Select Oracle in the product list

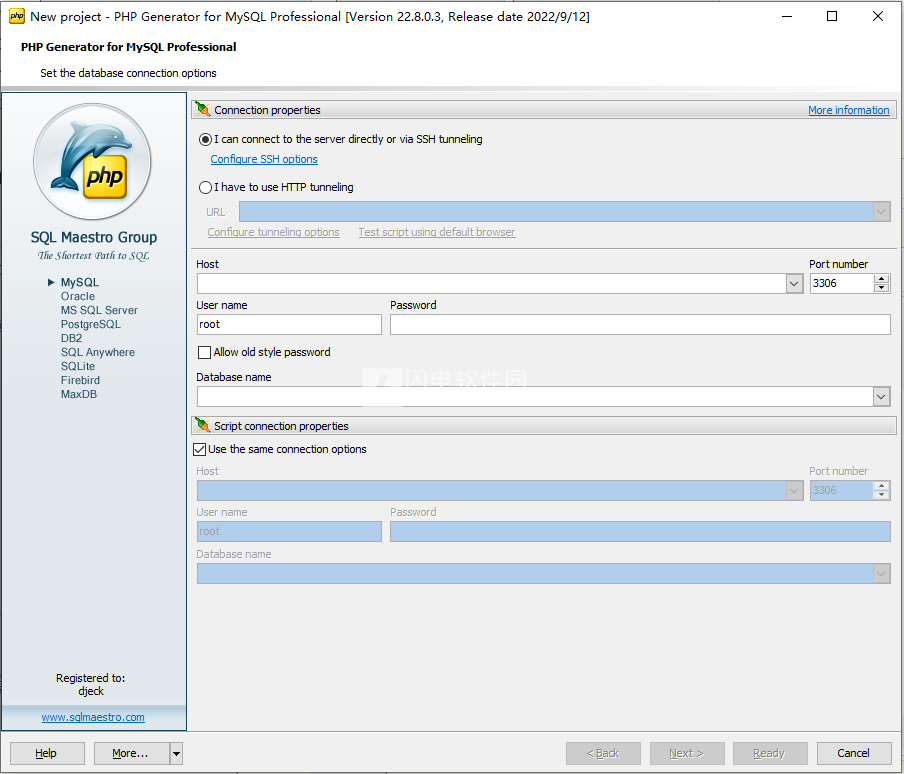(x=78, y=296)
